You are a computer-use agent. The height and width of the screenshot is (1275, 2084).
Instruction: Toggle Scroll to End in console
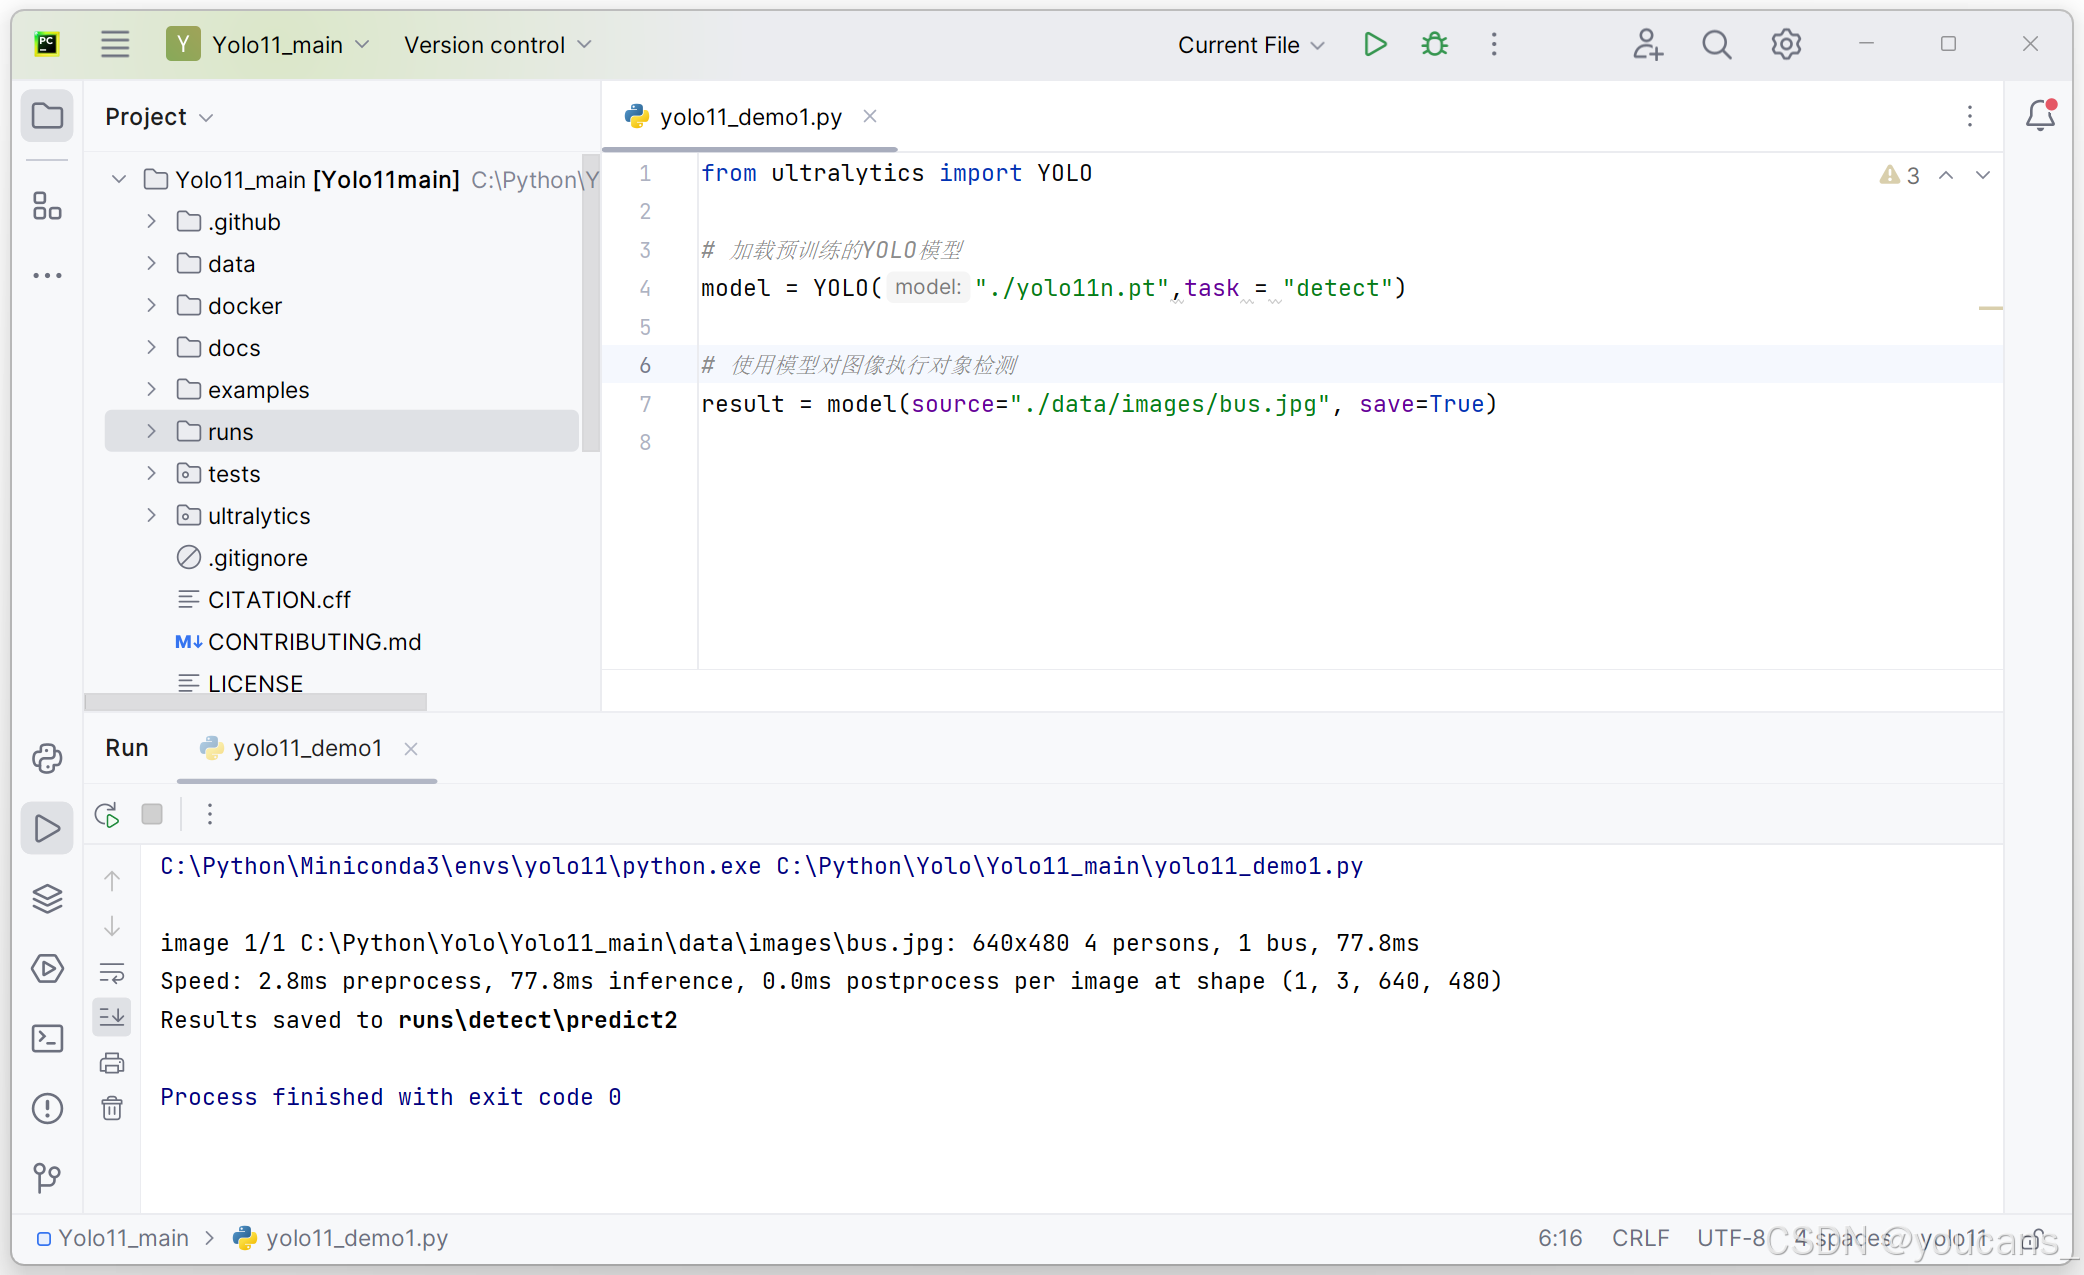(x=112, y=1017)
